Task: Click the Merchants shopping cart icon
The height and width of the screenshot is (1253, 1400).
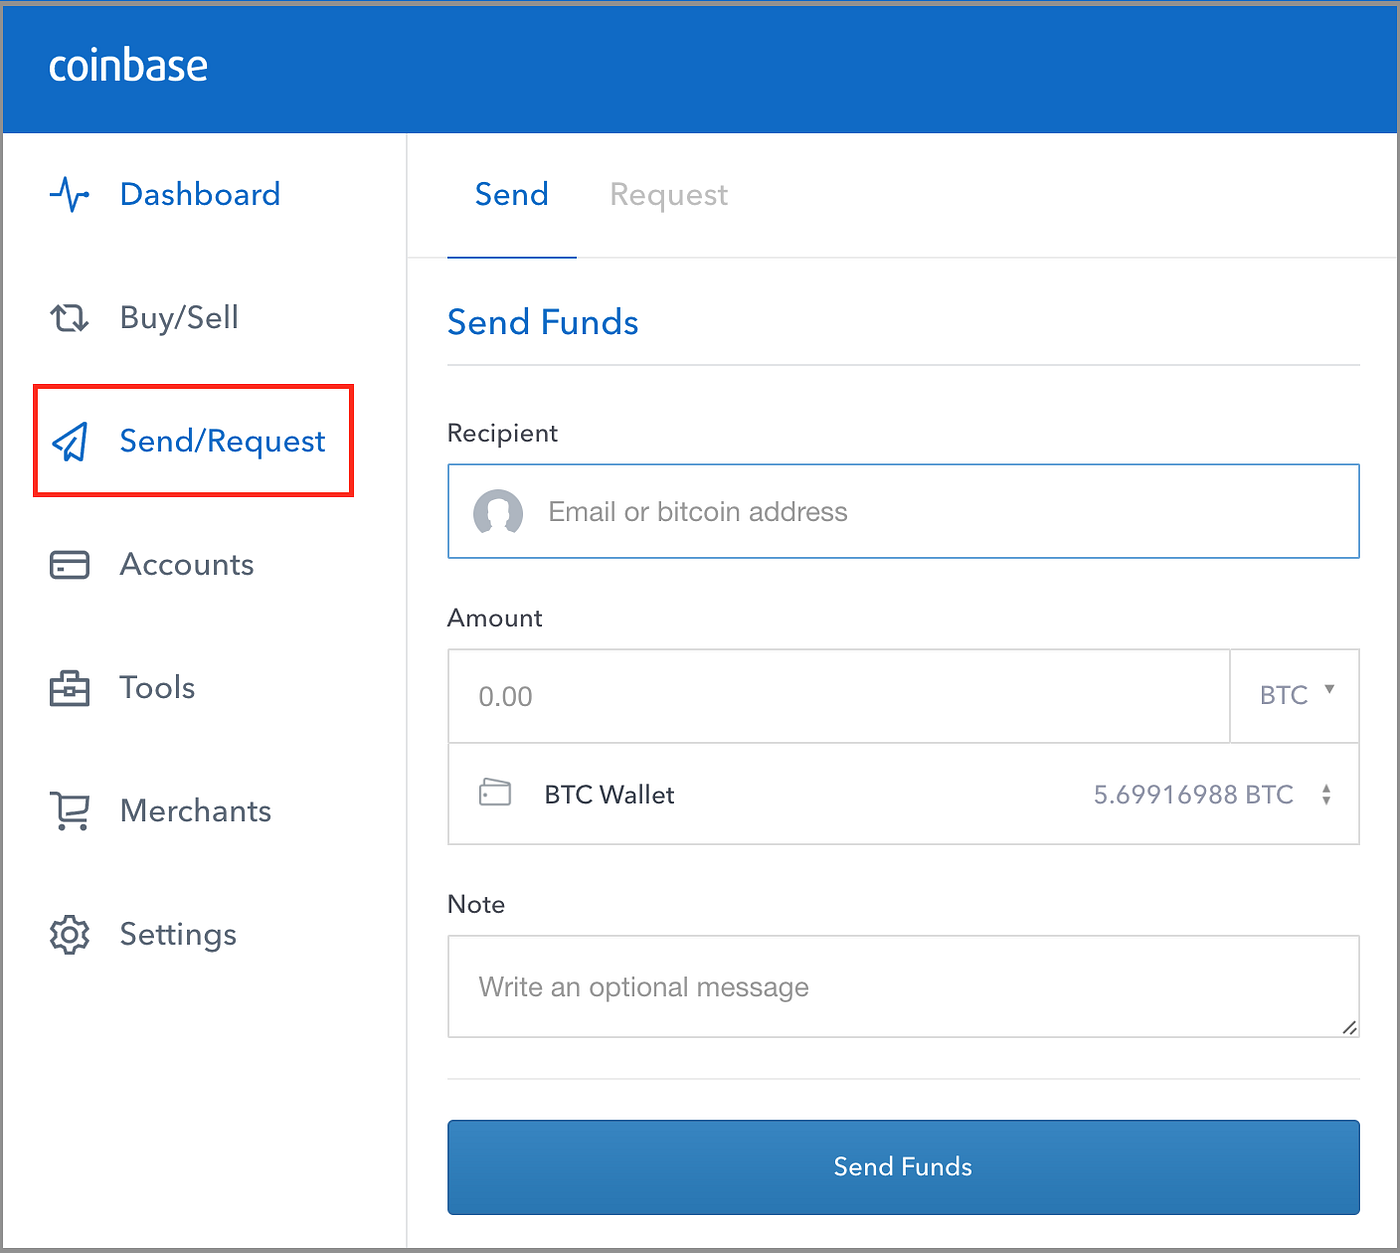Action: tap(70, 811)
